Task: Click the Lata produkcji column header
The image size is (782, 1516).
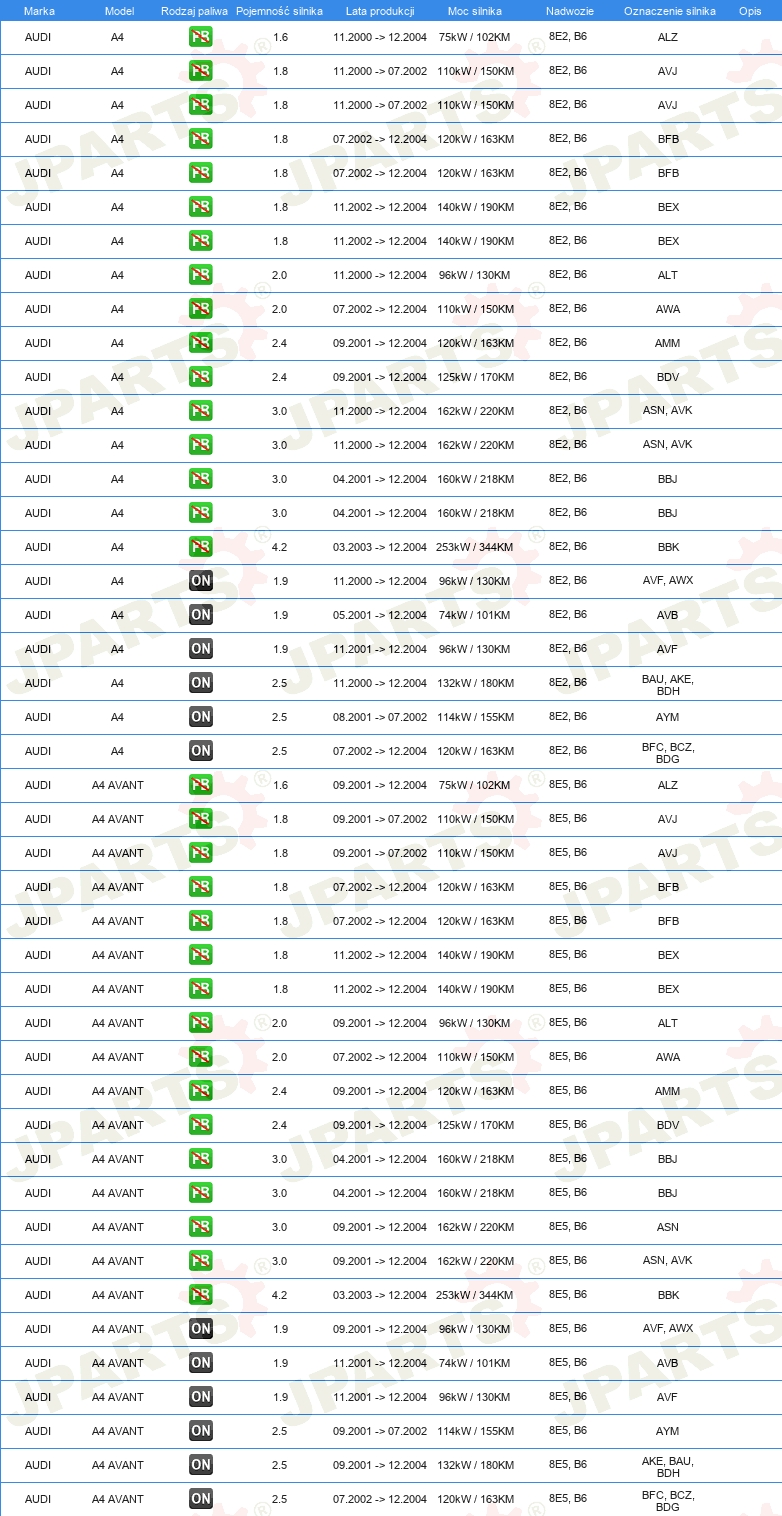Action: [x=380, y=11]
